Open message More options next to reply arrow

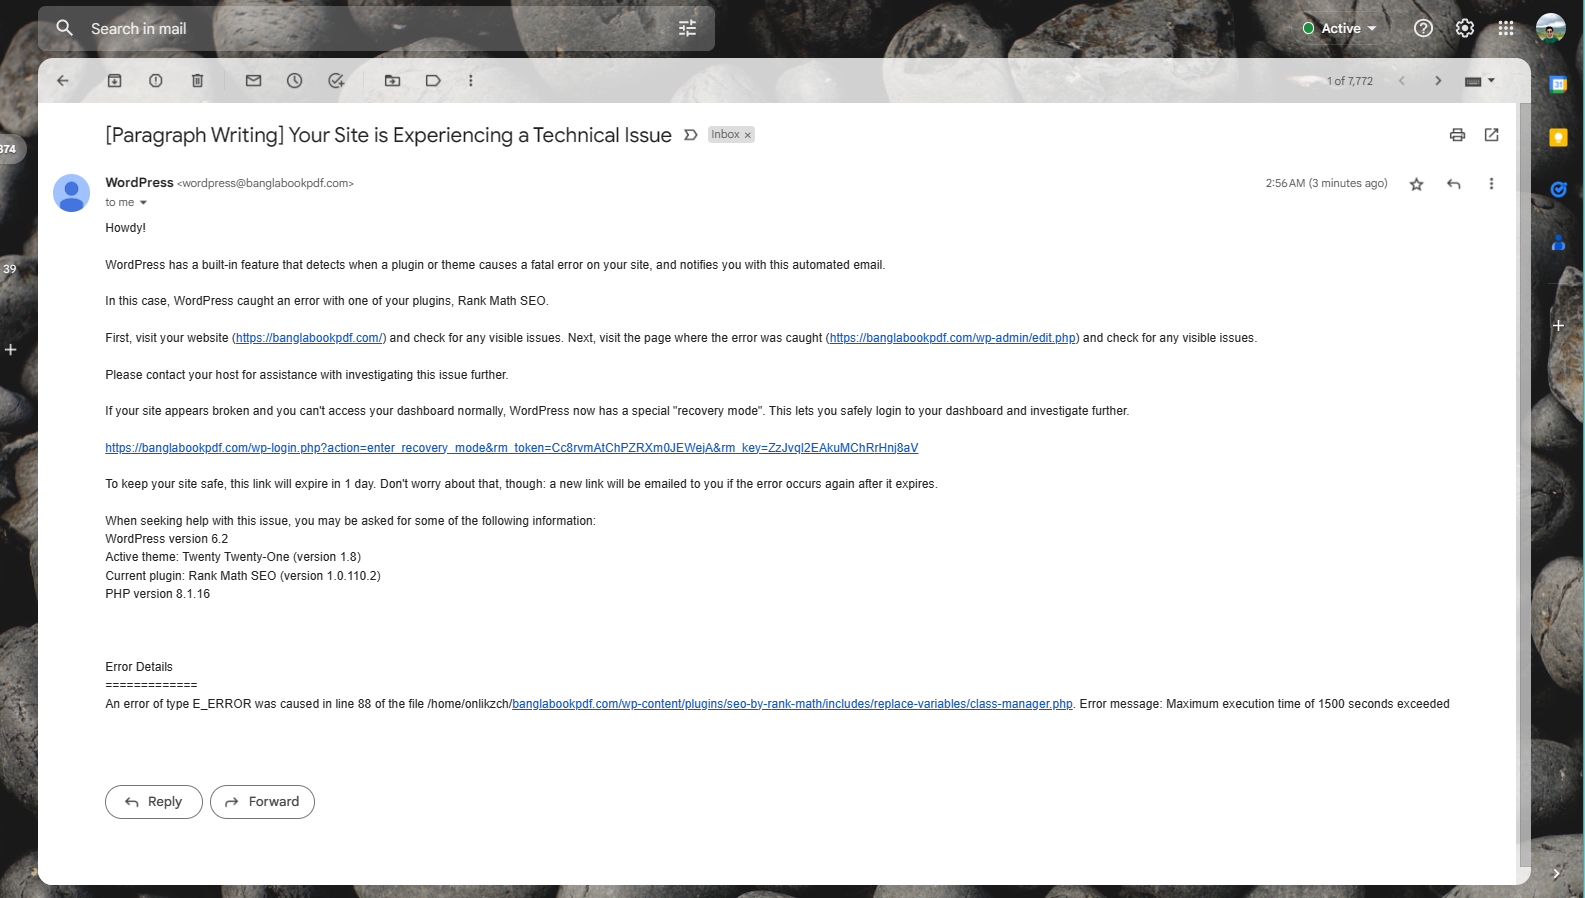(1491, 184)
